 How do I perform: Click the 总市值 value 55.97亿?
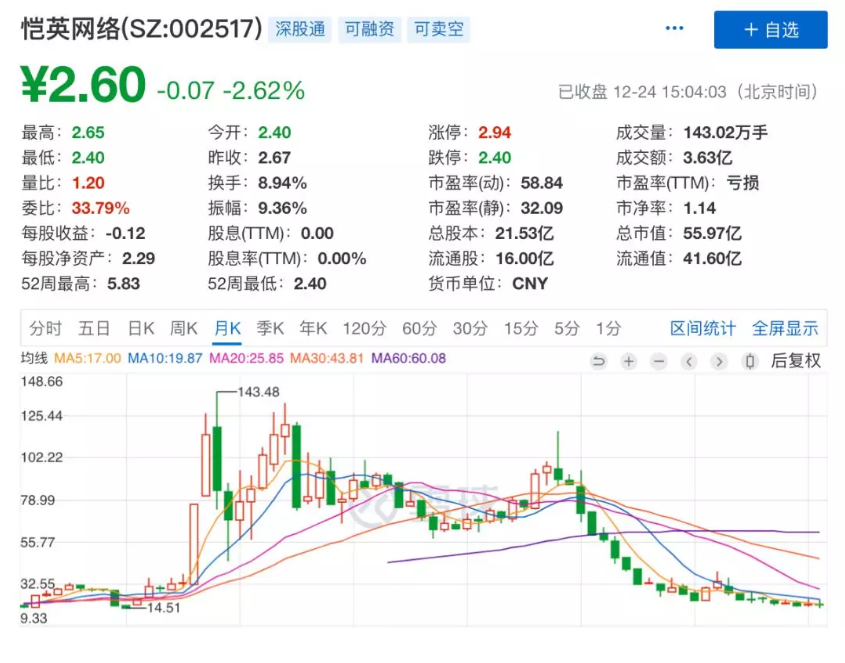712,233
